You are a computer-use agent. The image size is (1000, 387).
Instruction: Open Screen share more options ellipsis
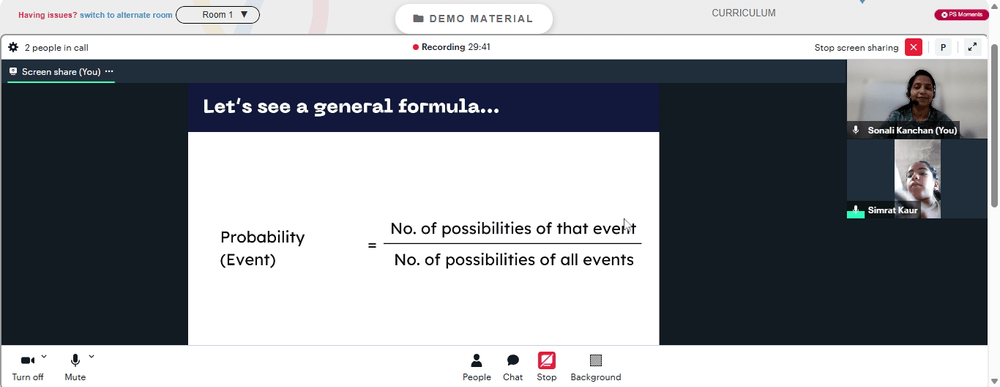(x=109, y=71)
